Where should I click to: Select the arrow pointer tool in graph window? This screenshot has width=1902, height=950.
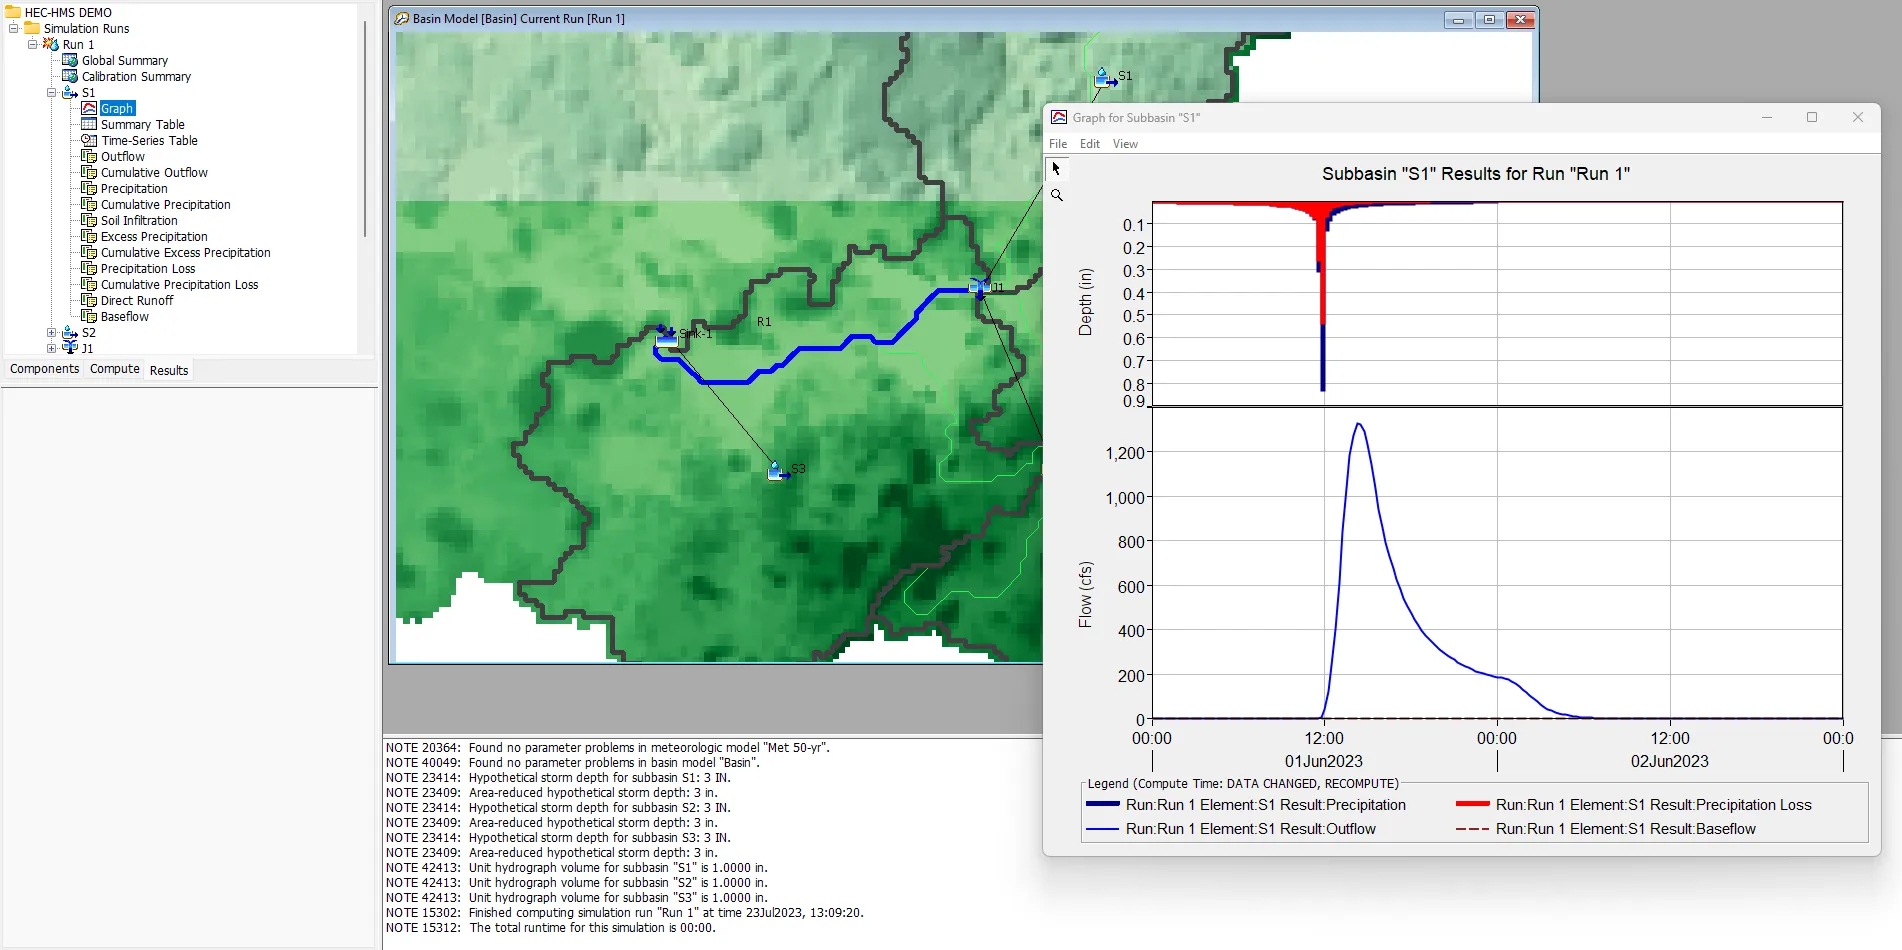point(1056,169)
